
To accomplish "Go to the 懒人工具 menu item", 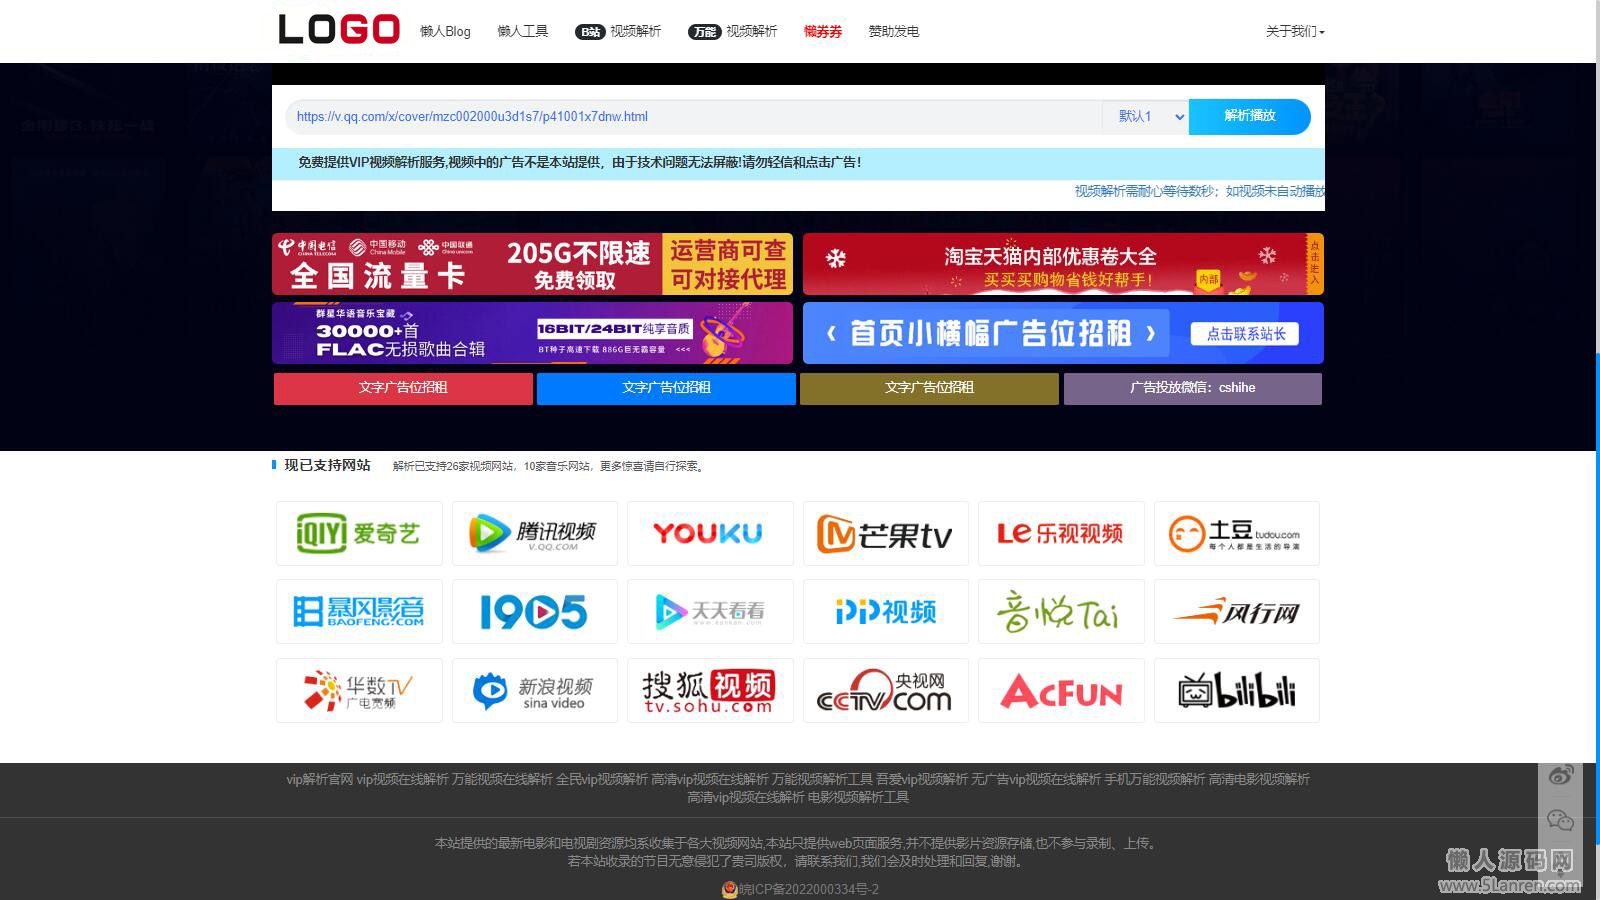I will [x=522, y=32].
